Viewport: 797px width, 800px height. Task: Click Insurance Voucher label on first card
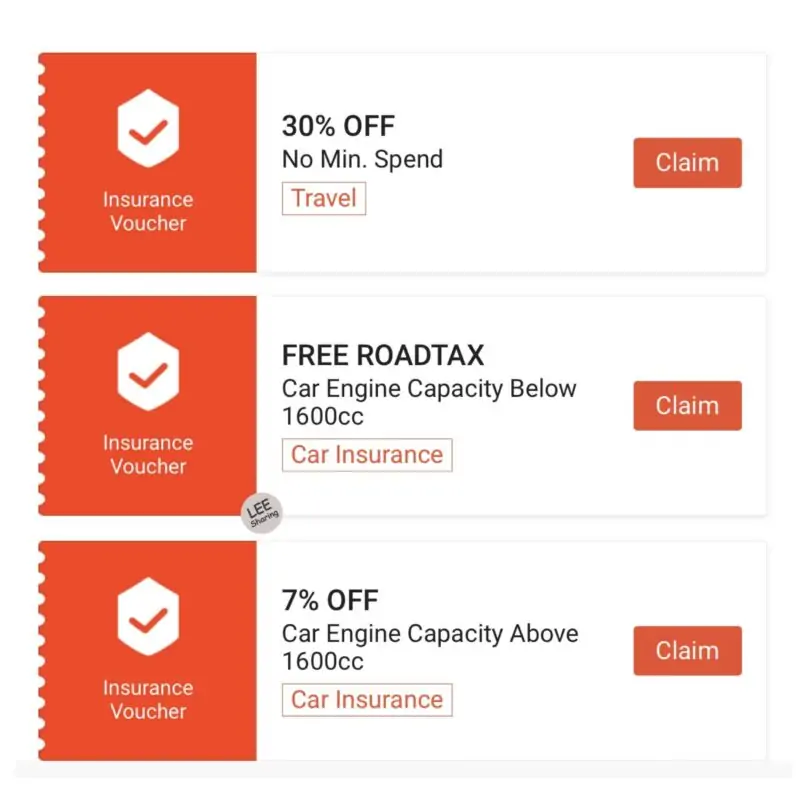click(x=148, y=211)
